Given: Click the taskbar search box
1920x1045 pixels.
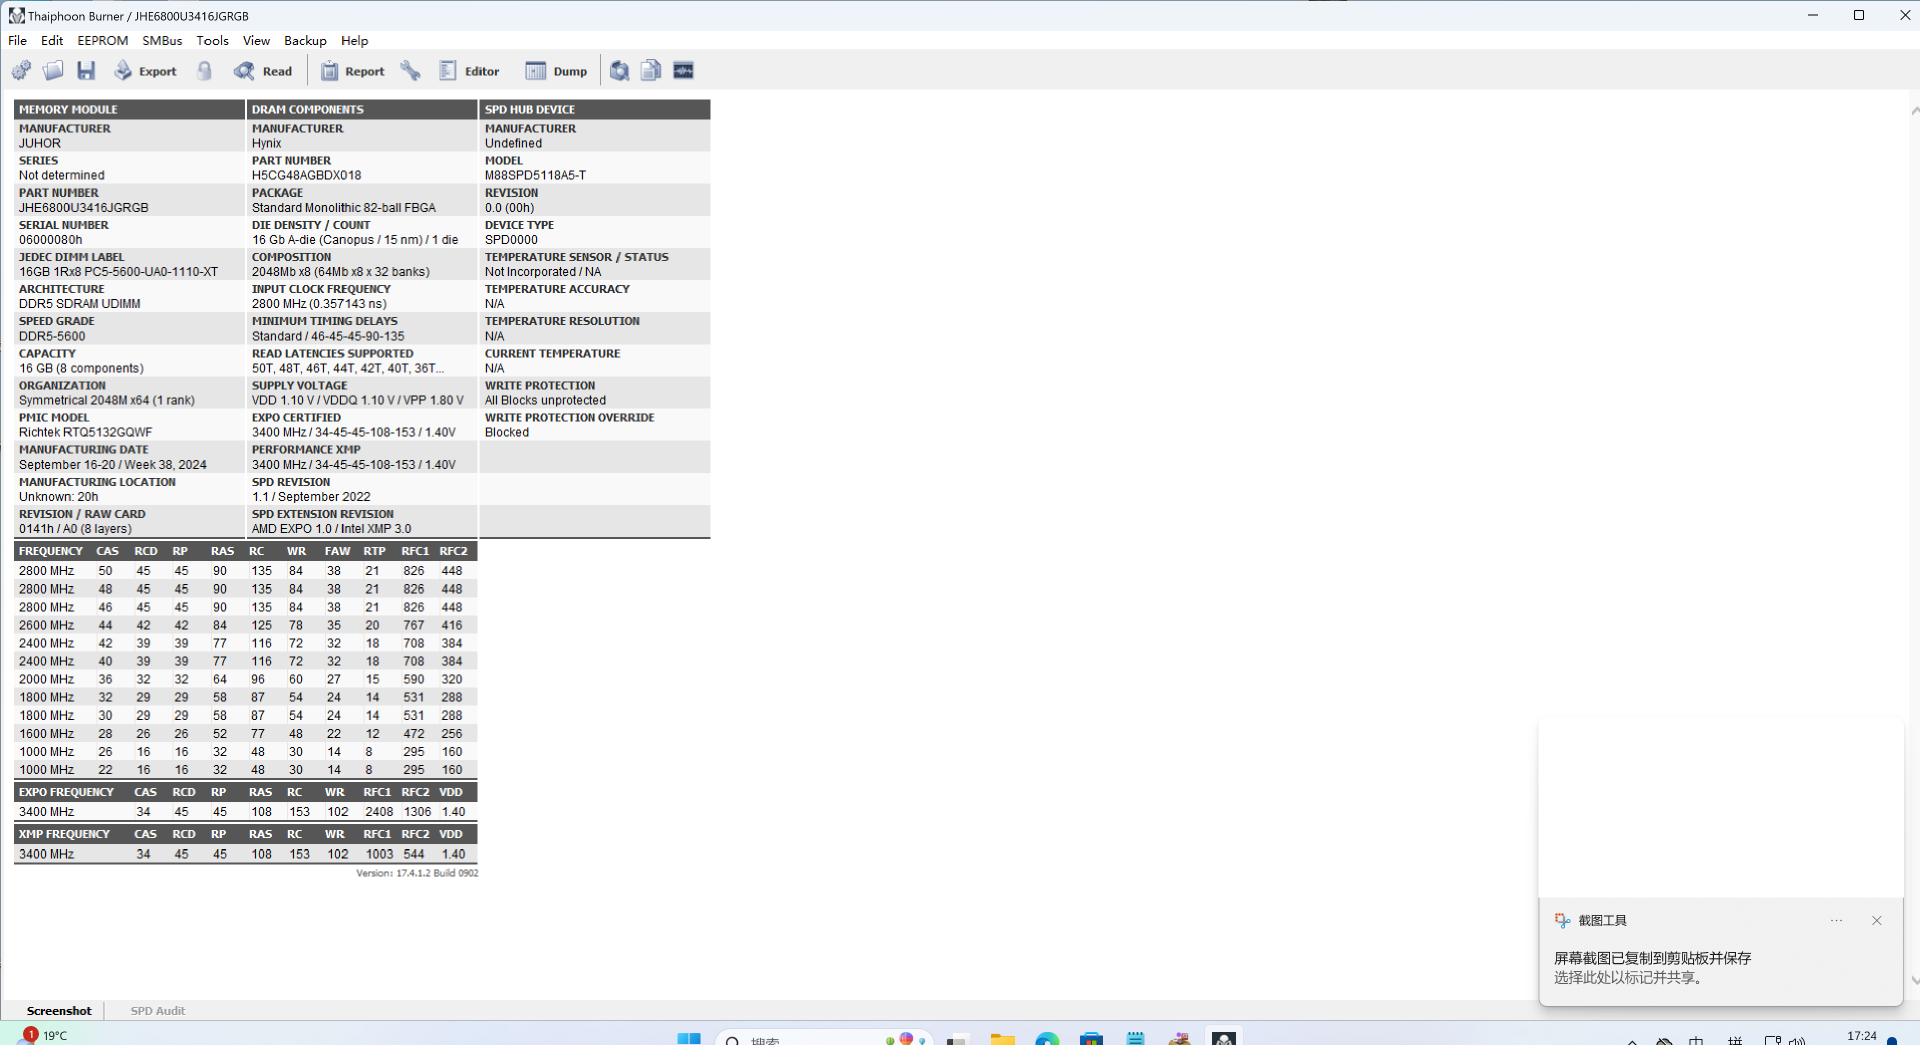Looking at the screenshot, I should [824, 1039].
